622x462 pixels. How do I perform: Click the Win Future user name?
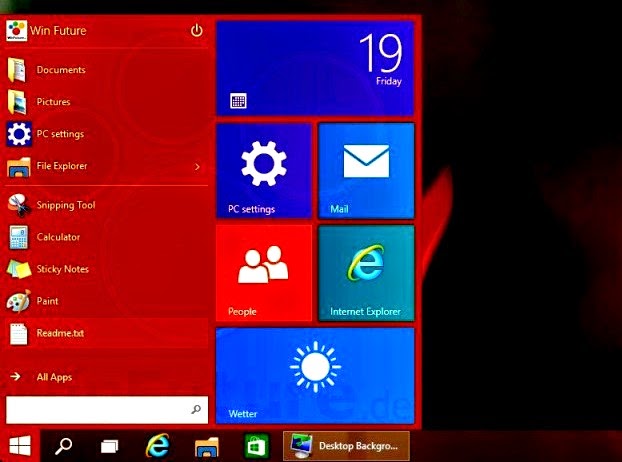click(x=58, y=31)
